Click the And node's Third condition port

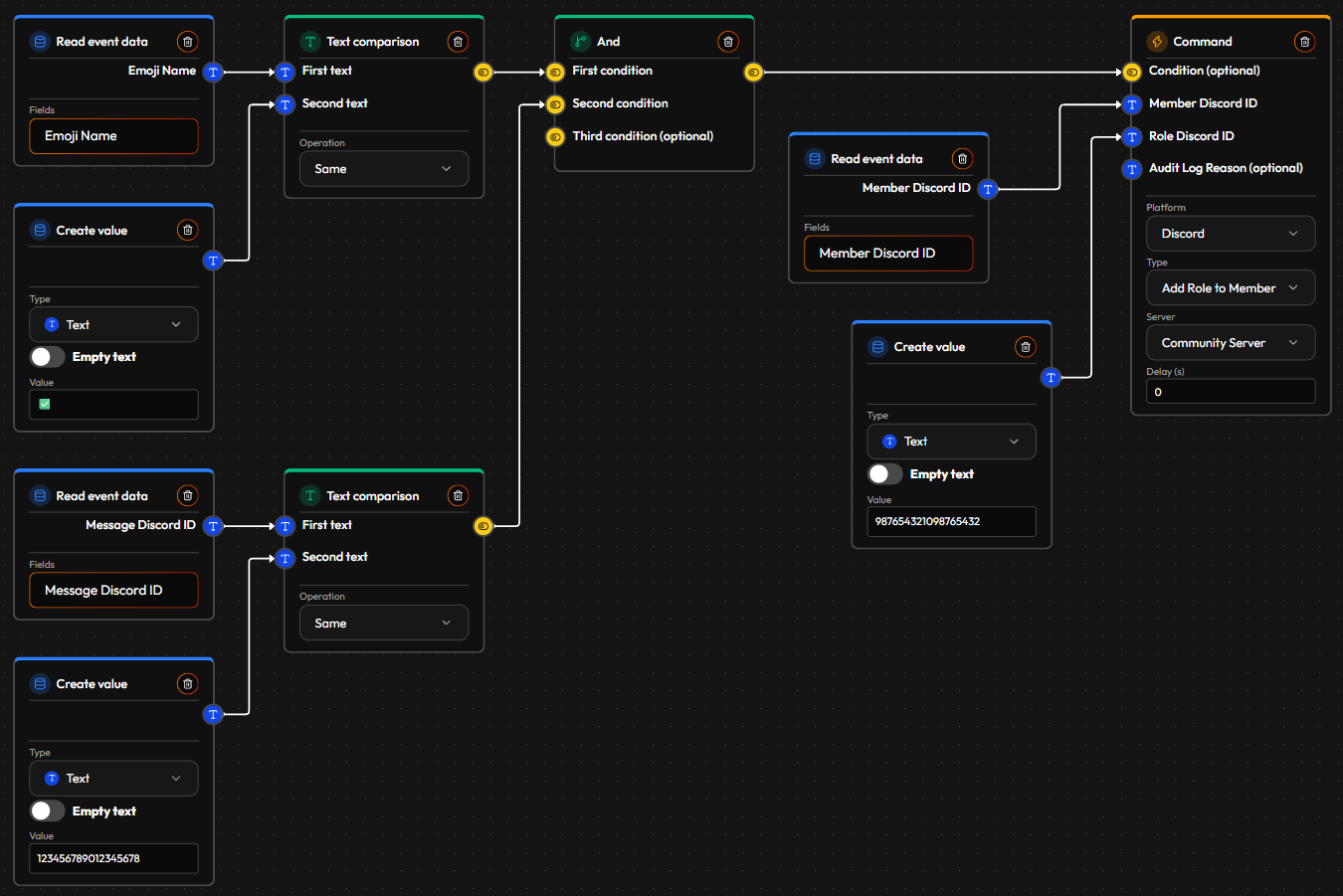click(x=555, y=136)
